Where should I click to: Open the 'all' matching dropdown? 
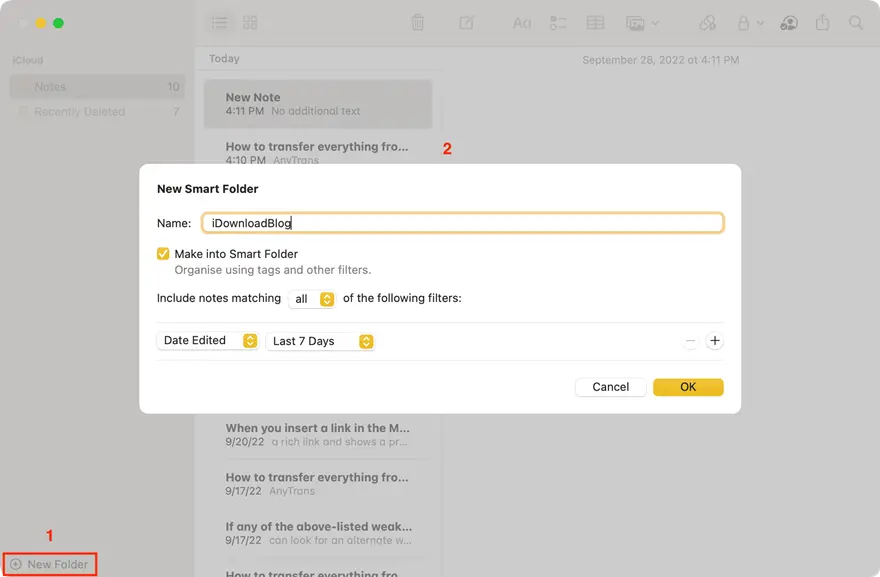click(312, 299)
